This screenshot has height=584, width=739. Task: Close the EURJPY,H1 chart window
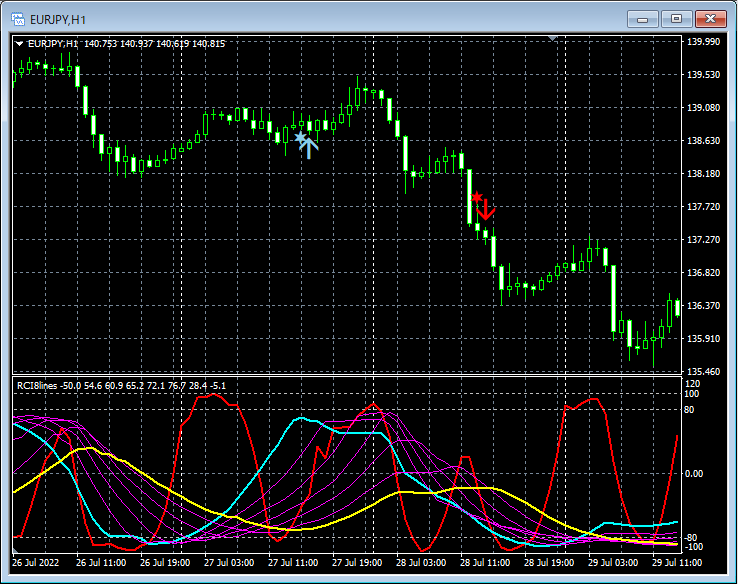(712, 18)
